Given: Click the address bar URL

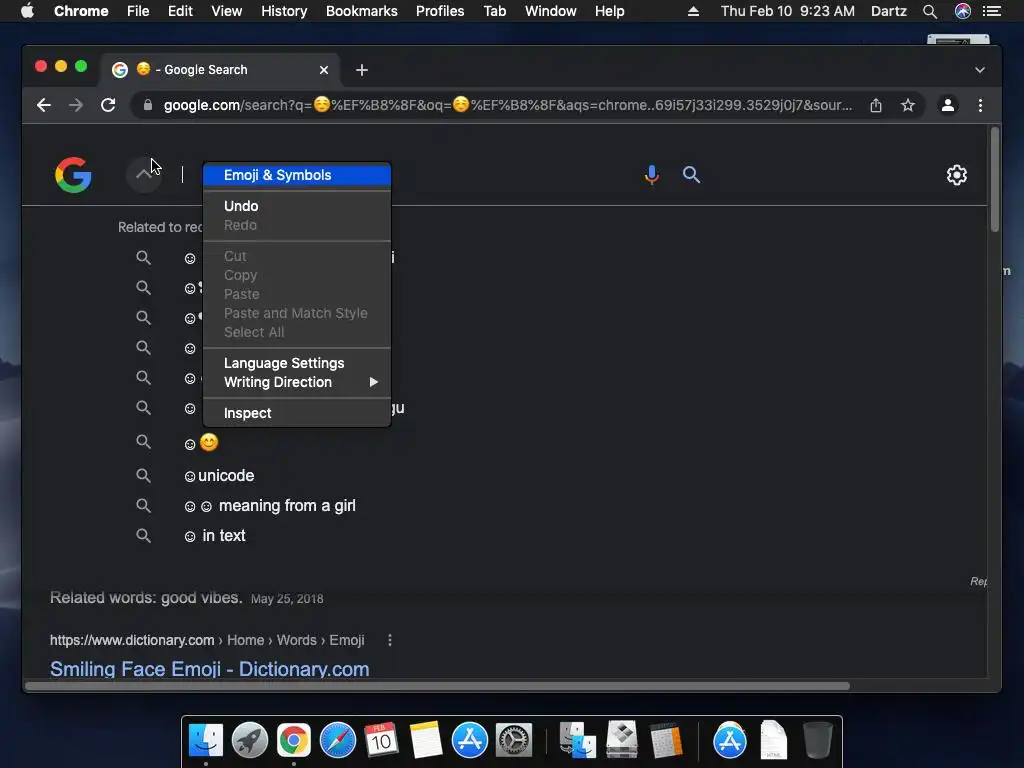Looking at the screenshot, I should pyautogui.click(x=507, y=105).
